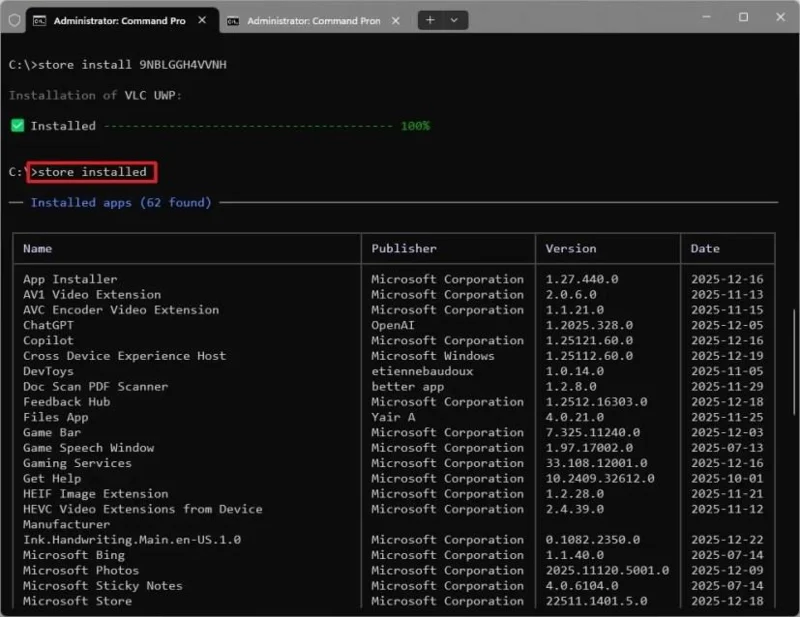Click the 'store installed' command text
800x617 pixels.
point(92,172)
